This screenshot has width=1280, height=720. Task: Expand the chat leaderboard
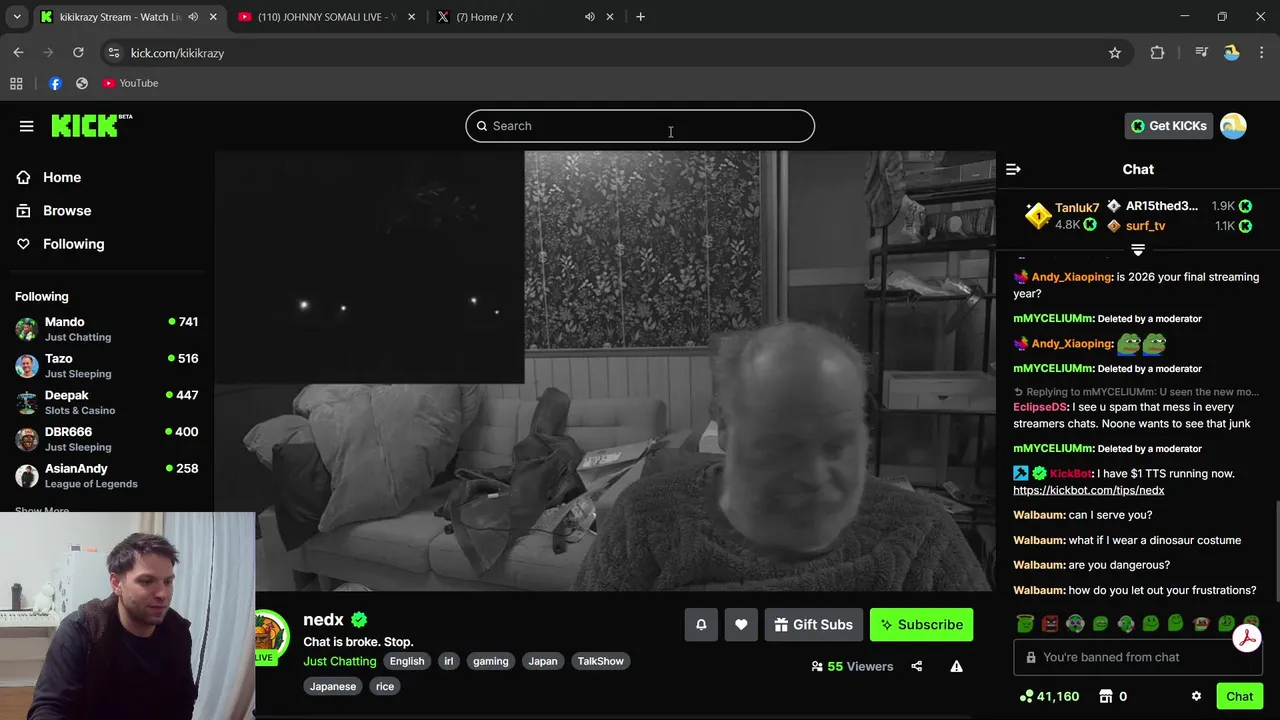coord(1138,249)
